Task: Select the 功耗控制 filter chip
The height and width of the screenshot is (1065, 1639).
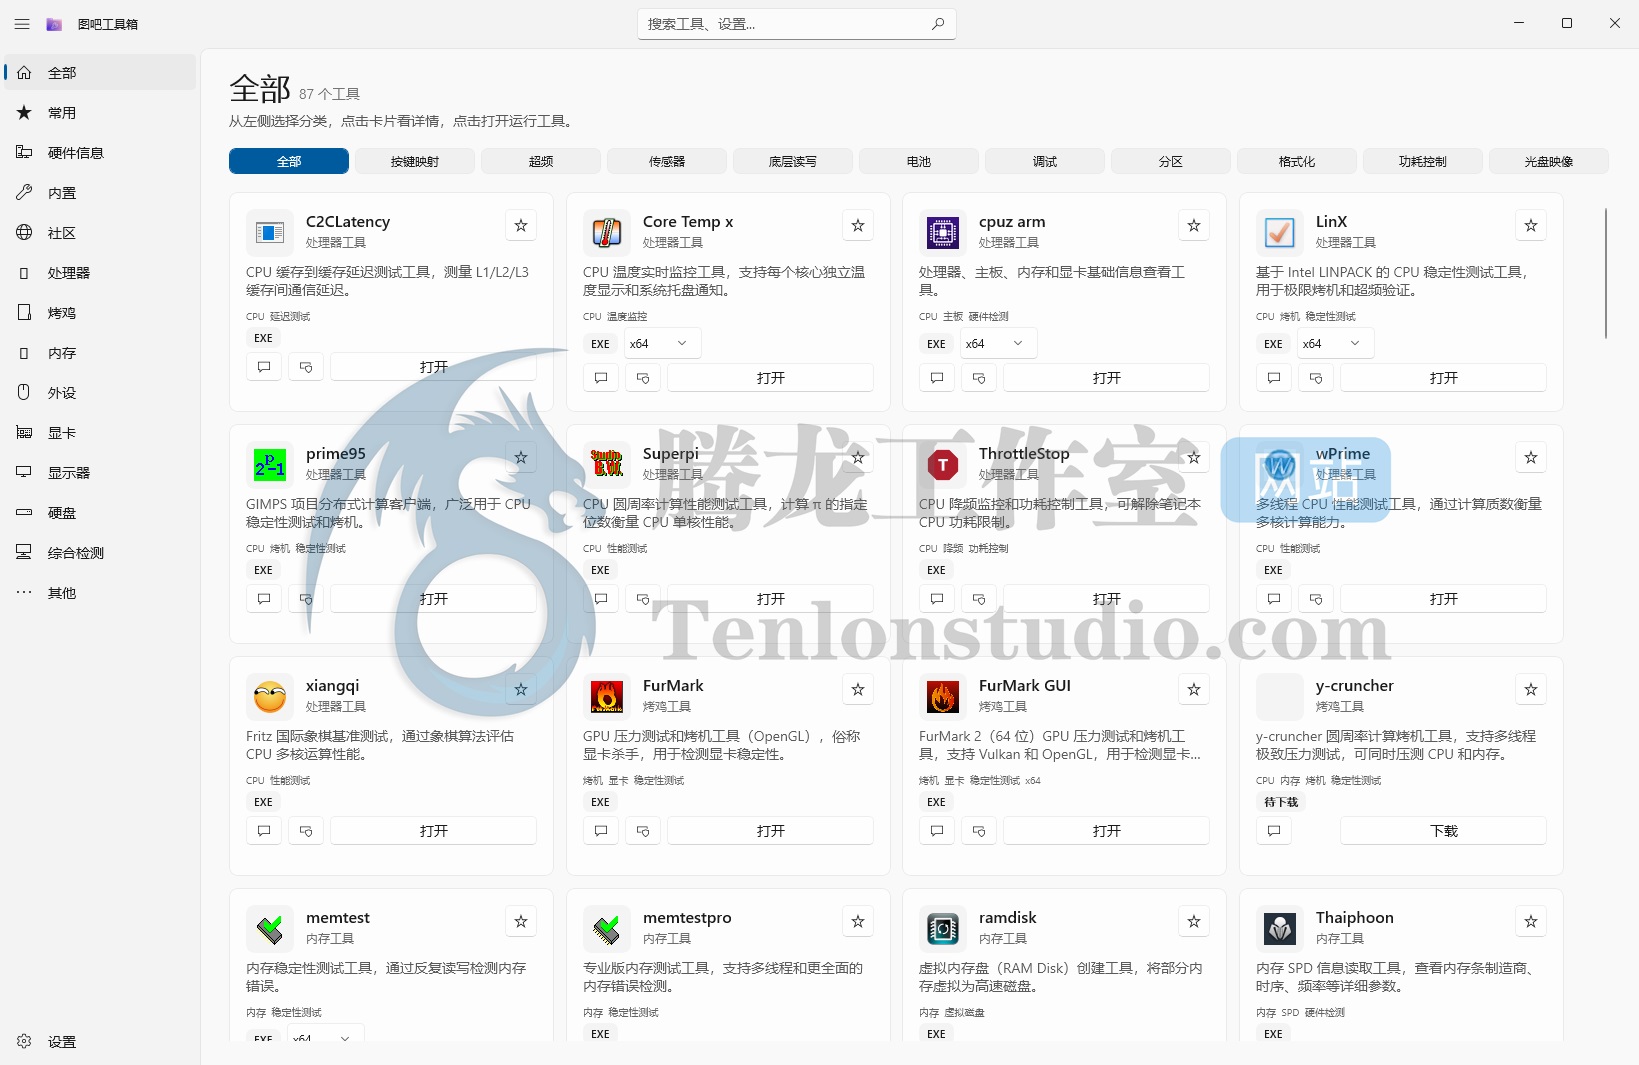Action: 1423,161
